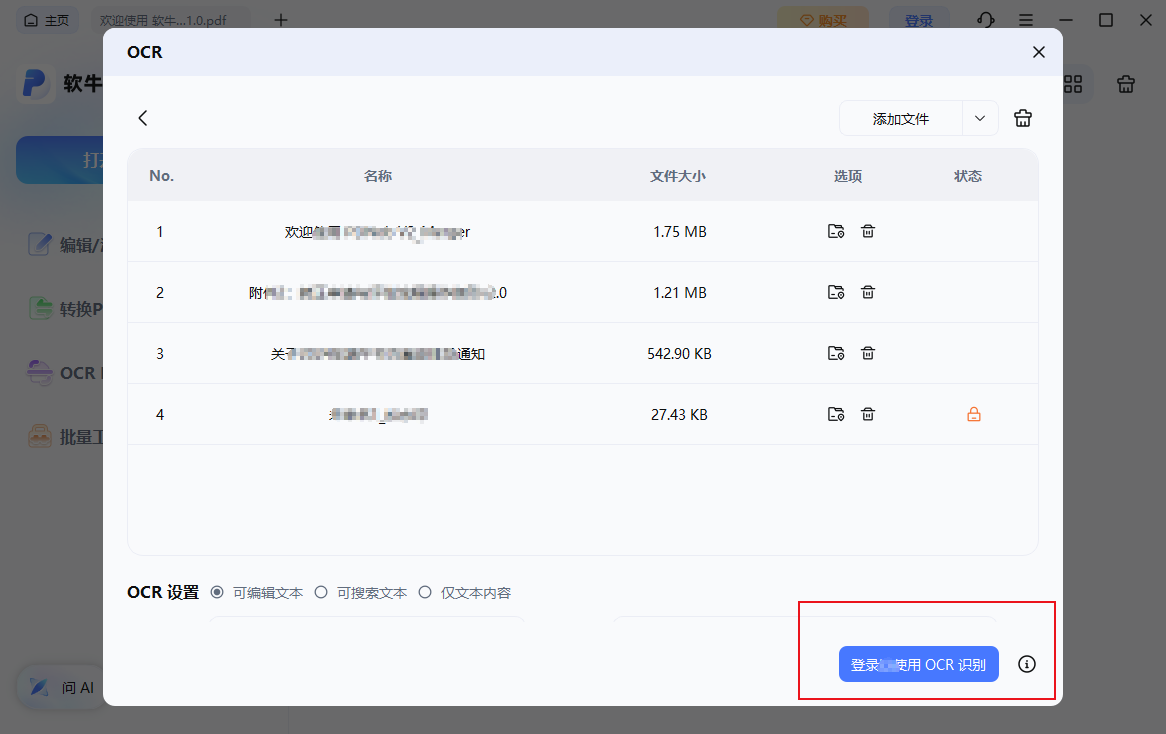Open customer support headset icon

(x=985, y=20)
